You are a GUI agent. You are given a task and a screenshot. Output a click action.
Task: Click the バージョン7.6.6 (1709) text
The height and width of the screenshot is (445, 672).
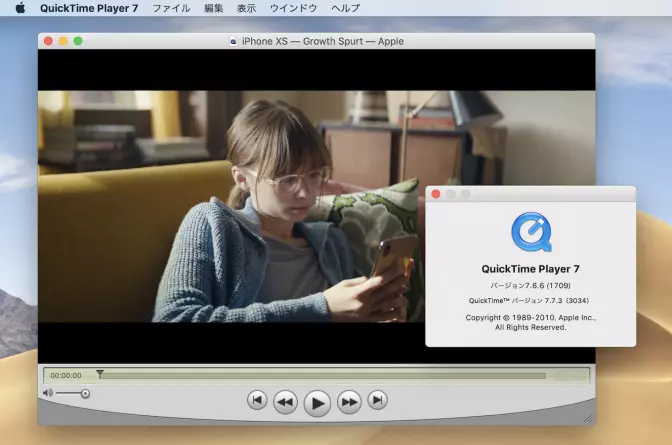click(531, 286)
